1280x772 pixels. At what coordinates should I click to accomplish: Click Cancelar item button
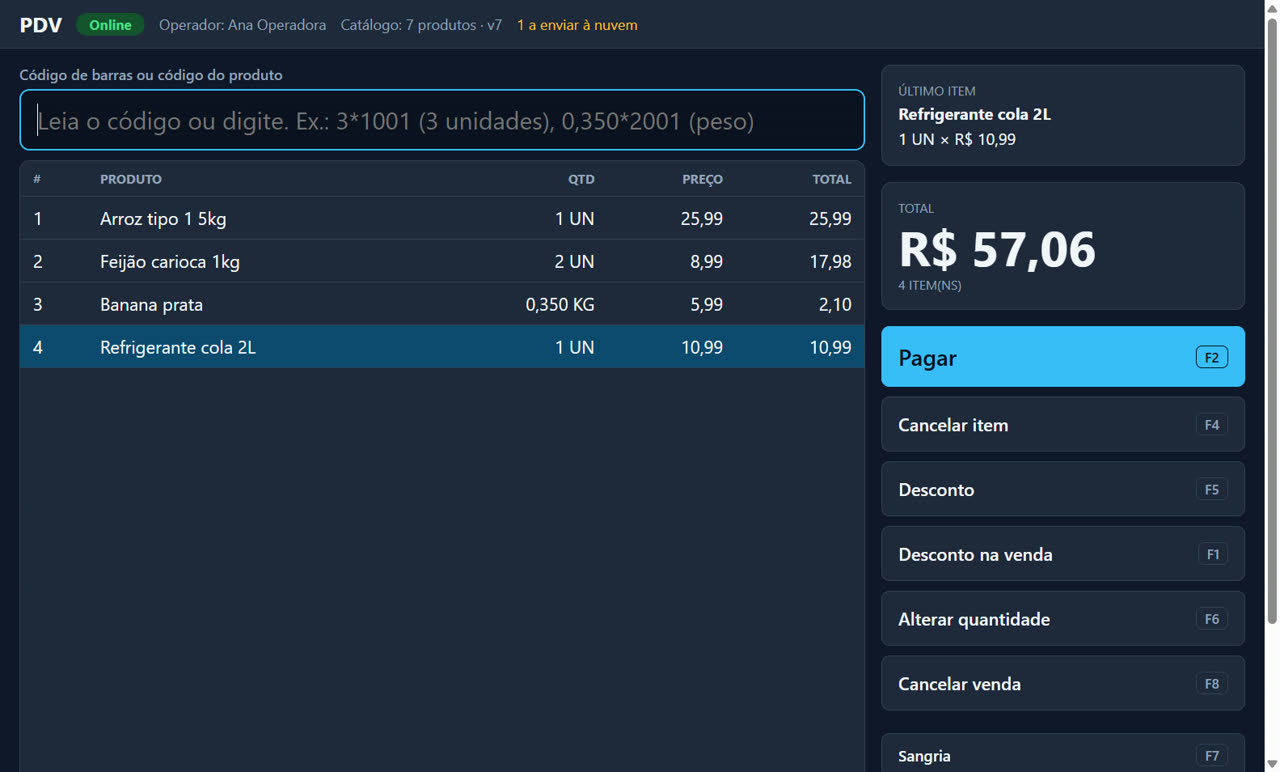(1062, 424)
